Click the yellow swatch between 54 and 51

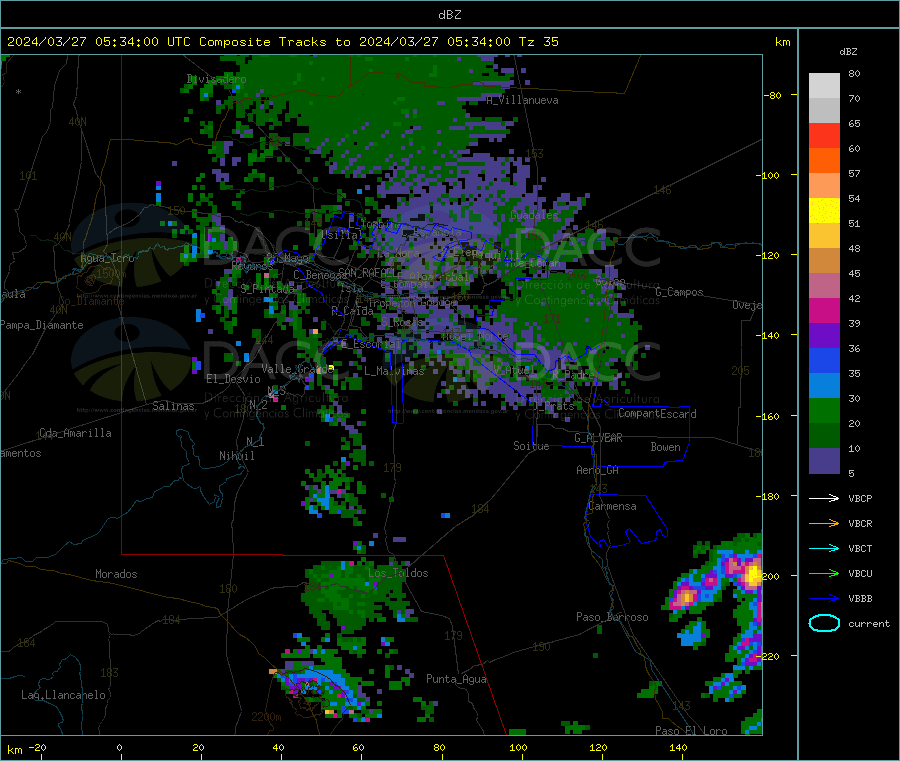[824, 211]
